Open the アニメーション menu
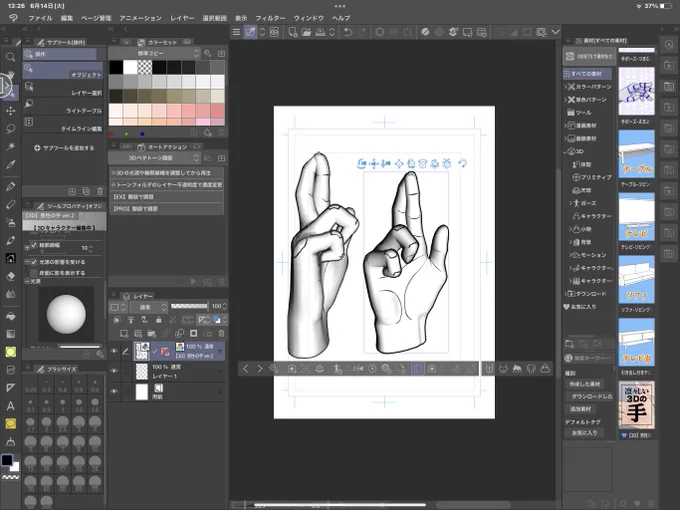The width and height of the screenshot is (680, 510). [x=141, y=18]
